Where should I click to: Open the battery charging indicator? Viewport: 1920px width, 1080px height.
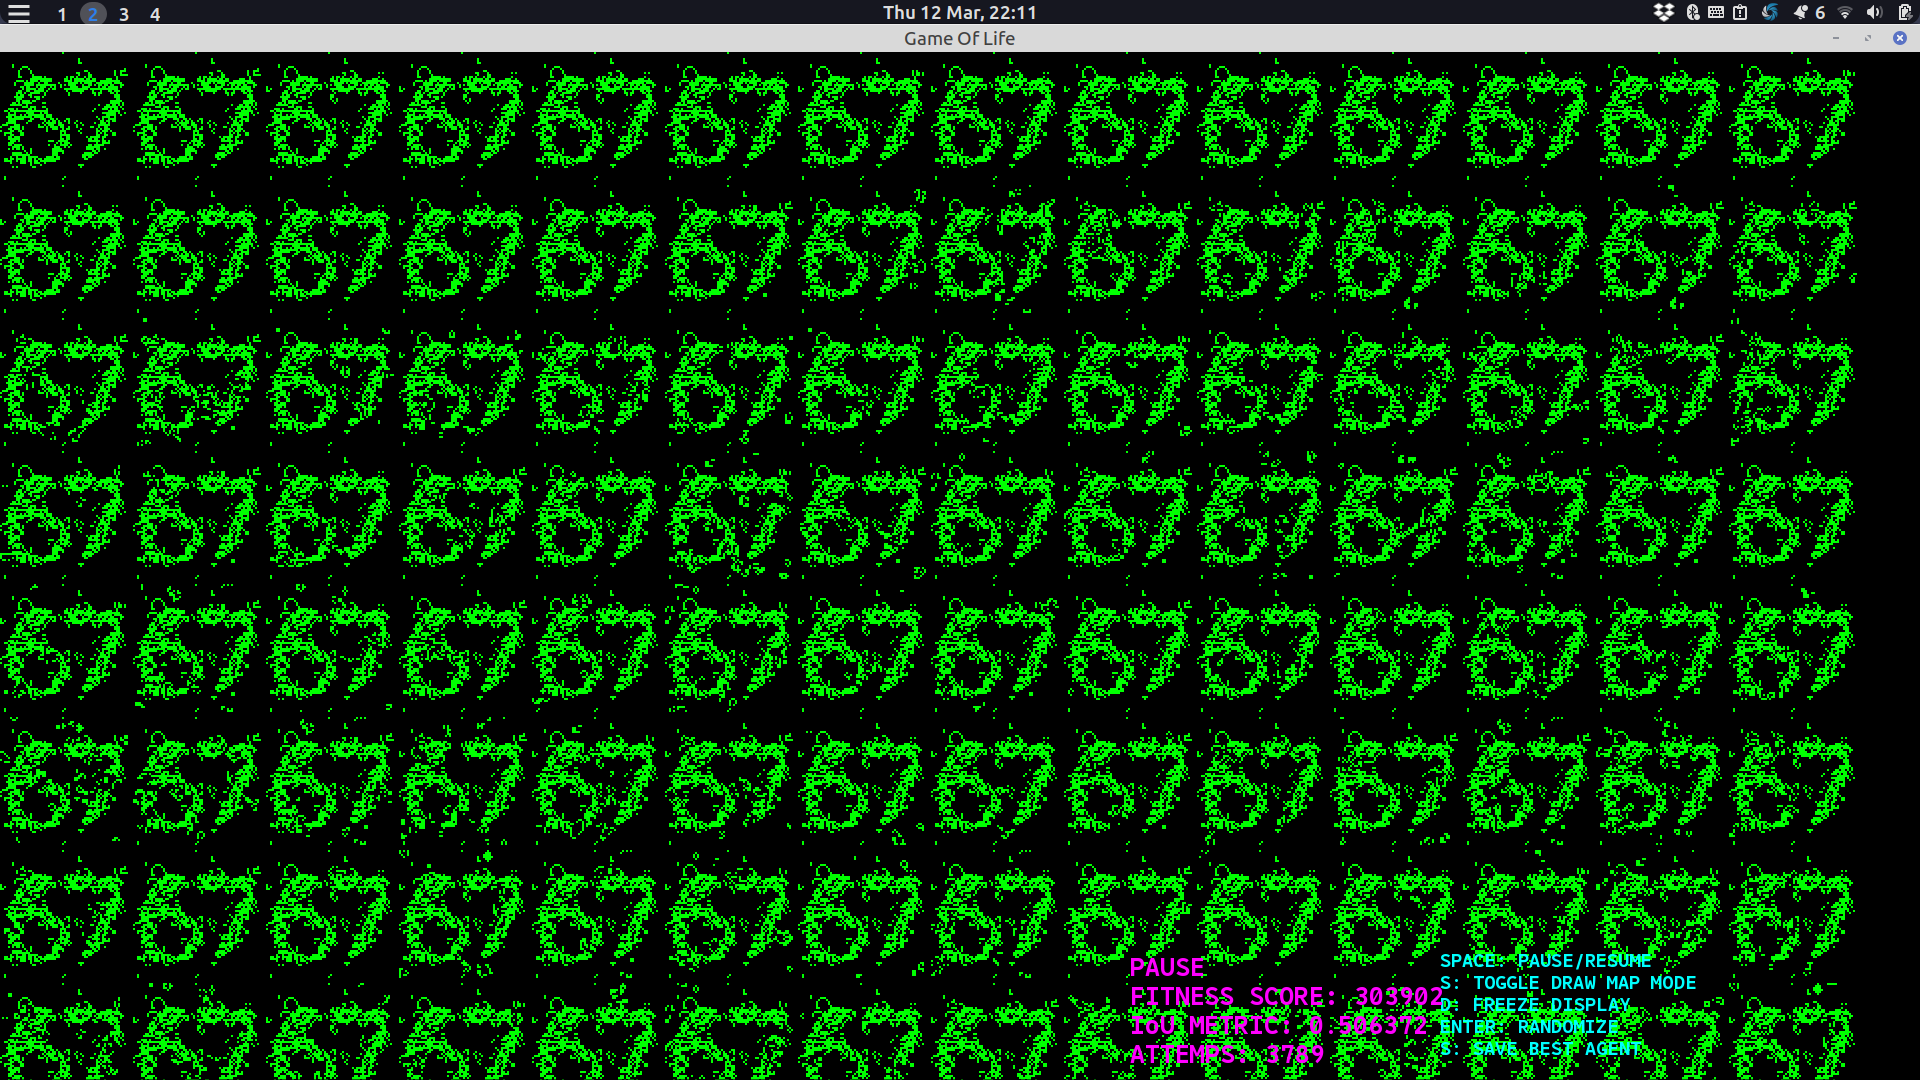(x=1904, y=12)
